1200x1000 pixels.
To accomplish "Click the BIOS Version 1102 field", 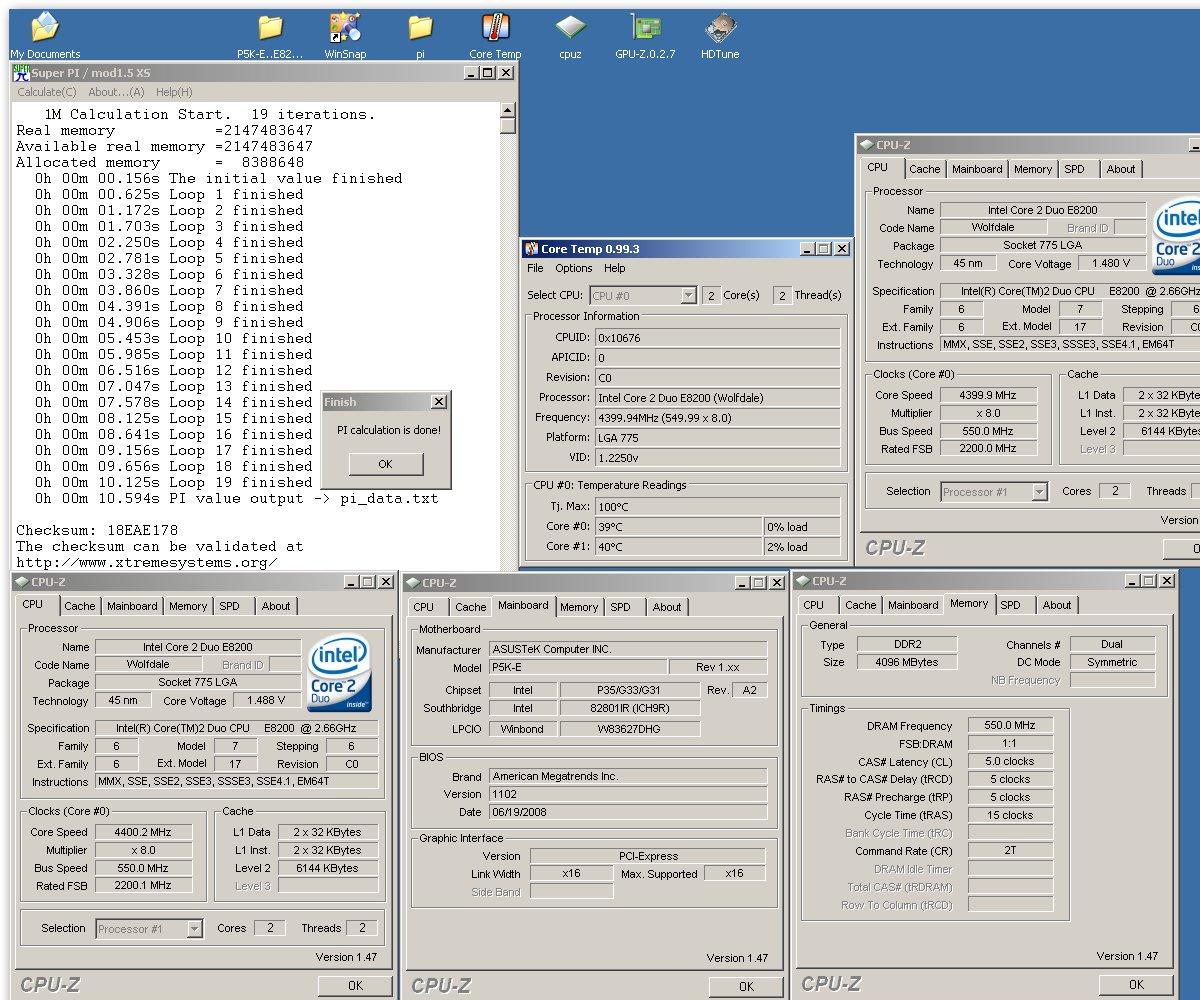I will point(628,794).
